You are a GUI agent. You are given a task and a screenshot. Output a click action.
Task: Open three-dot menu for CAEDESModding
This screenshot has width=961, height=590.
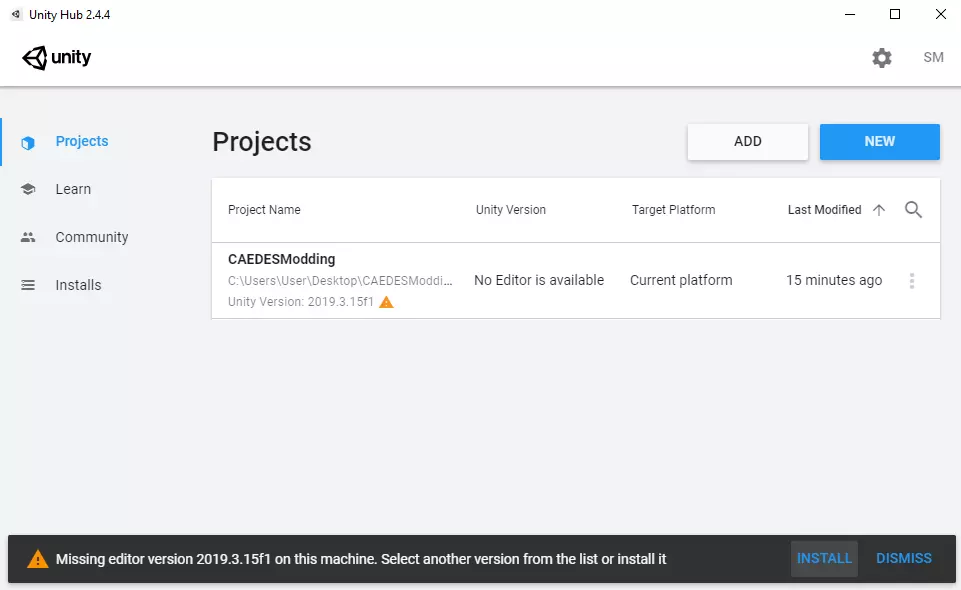click(911, 281)
